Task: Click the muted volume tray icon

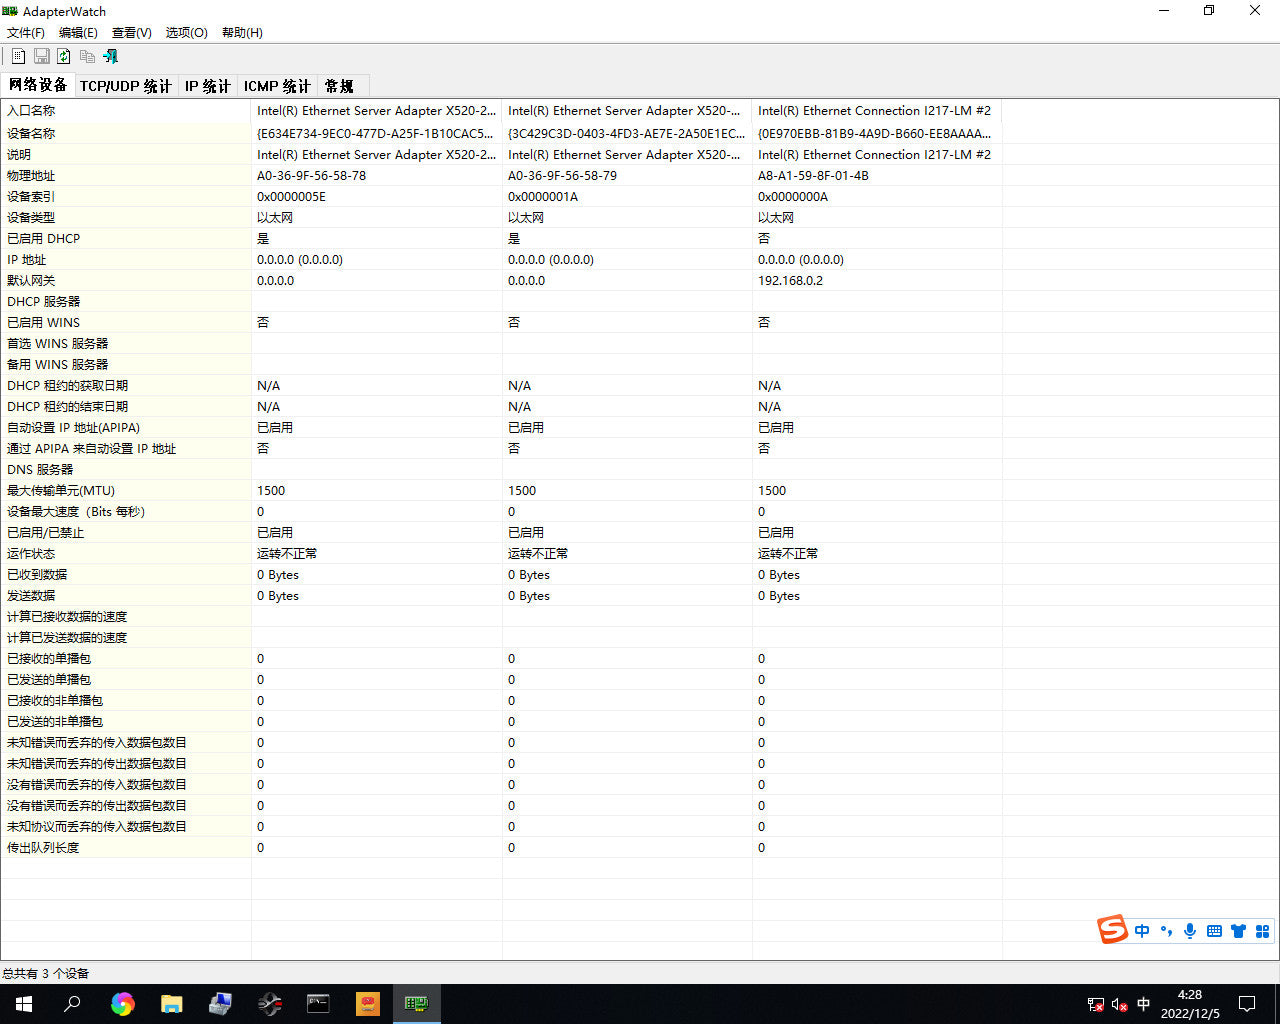Action: (1120, 1004)
